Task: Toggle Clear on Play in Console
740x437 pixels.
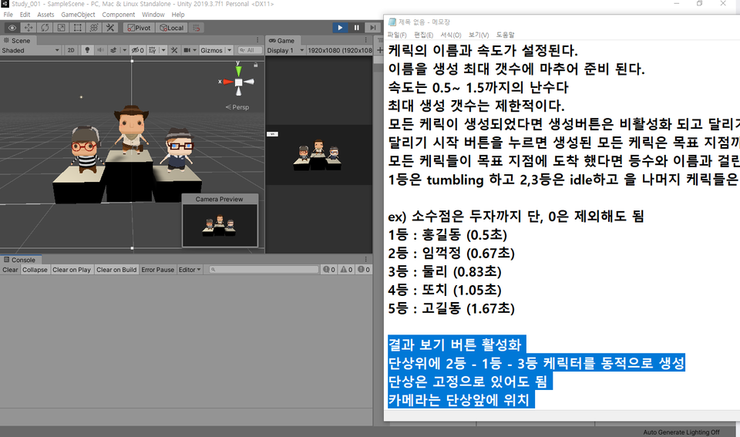Action: [x=71, y=269]
